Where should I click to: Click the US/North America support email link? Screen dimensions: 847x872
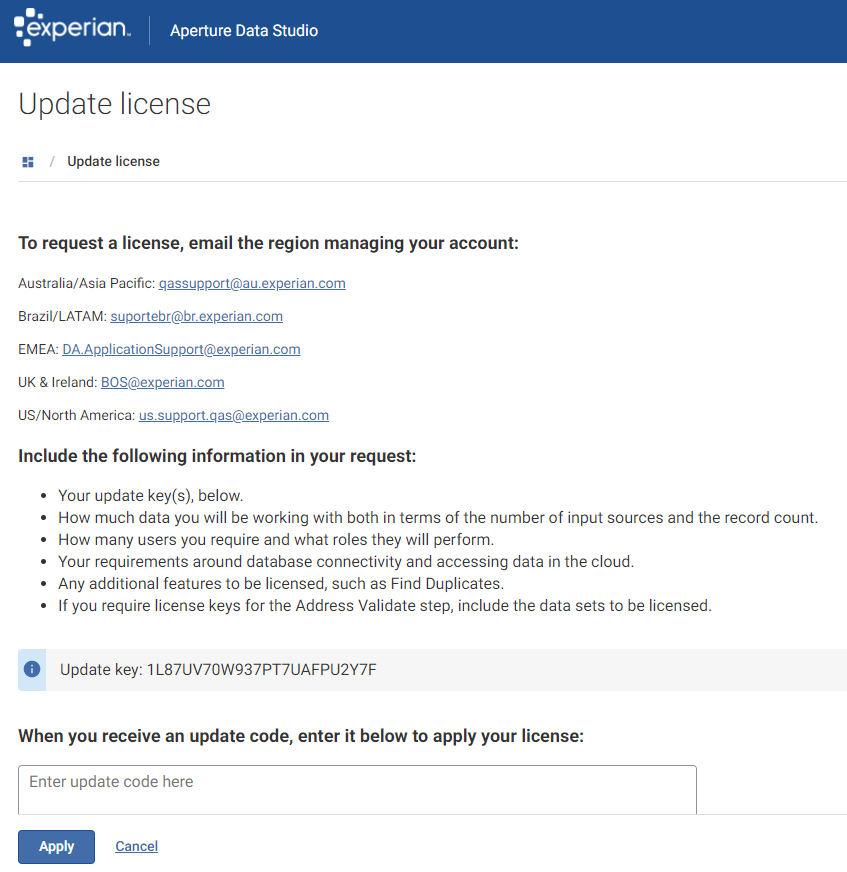(233, 415)
